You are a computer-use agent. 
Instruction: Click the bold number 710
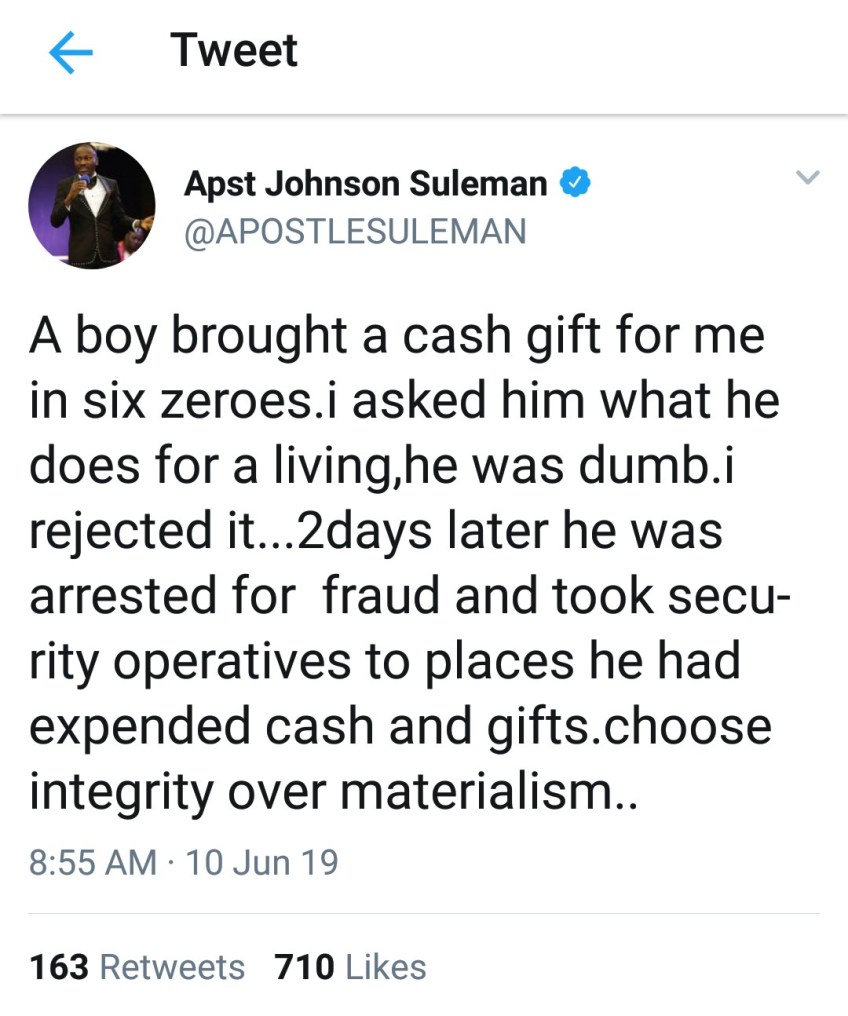(x=304, y=967)
